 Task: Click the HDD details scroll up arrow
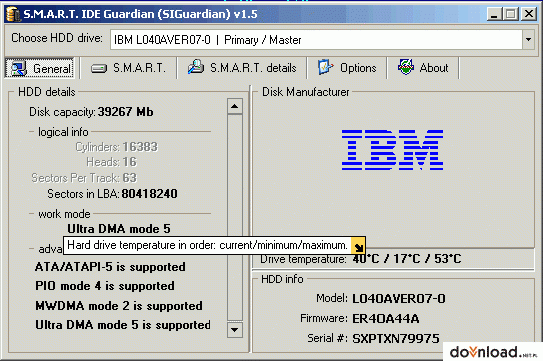[235, 106]
